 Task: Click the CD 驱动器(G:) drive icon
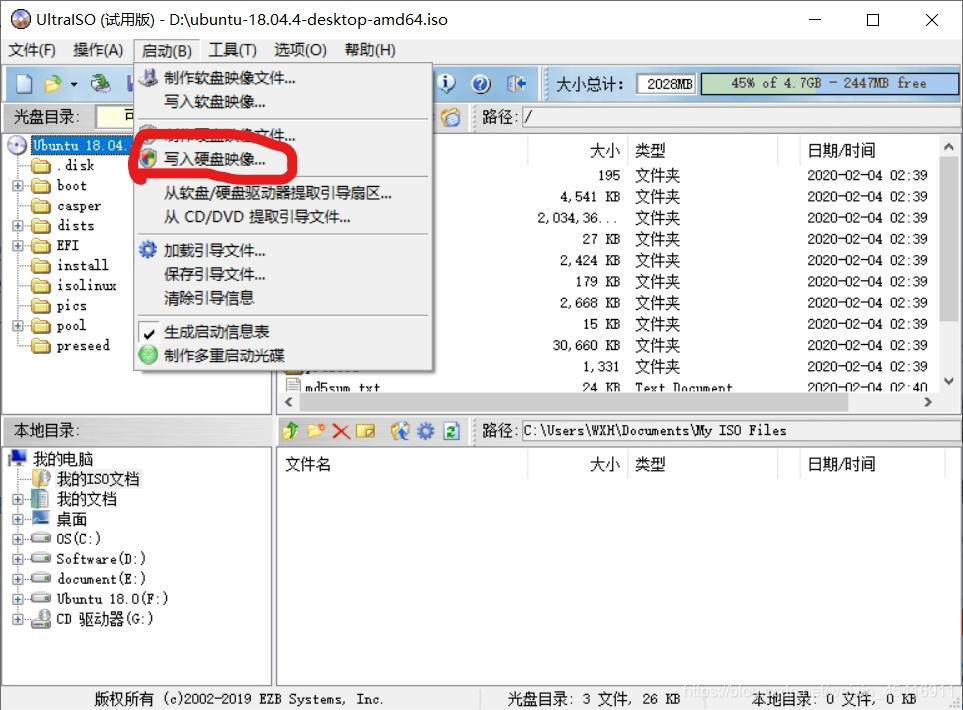41,618
